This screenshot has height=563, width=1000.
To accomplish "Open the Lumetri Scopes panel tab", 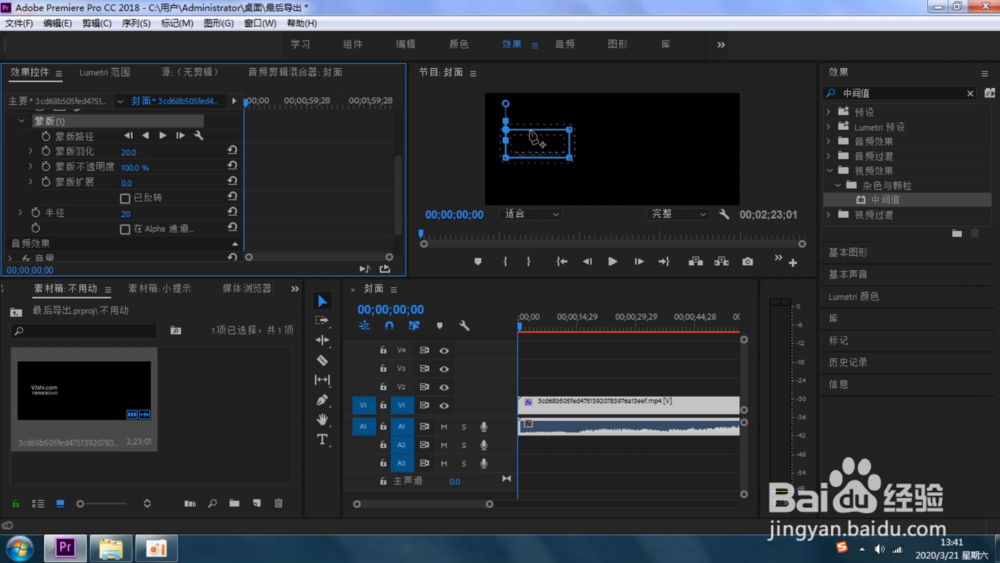I will pos(105,72).
